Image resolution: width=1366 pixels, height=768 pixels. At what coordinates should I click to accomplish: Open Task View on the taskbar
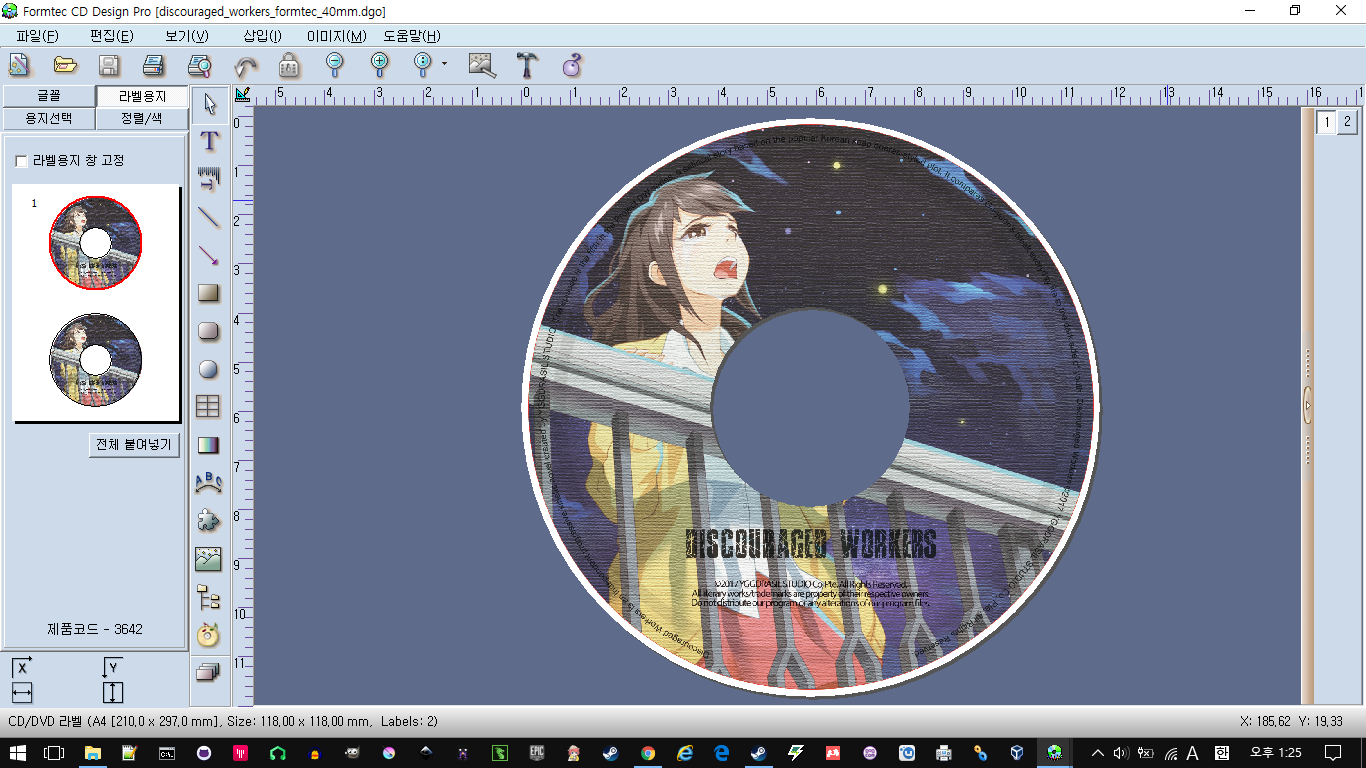click(54, 752)
